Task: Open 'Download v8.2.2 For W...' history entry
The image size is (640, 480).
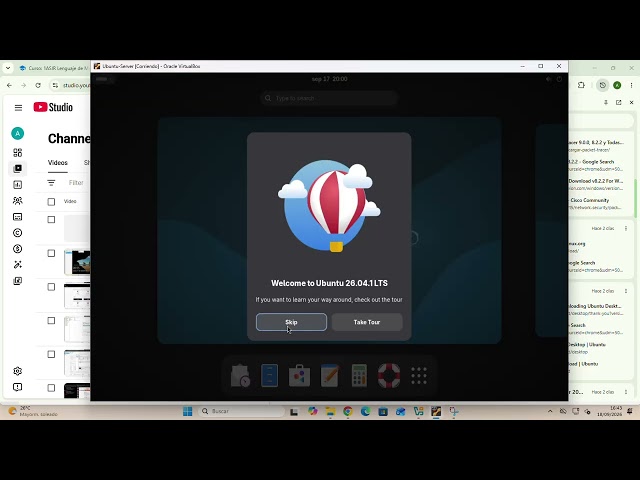Action: click(596, 184)
